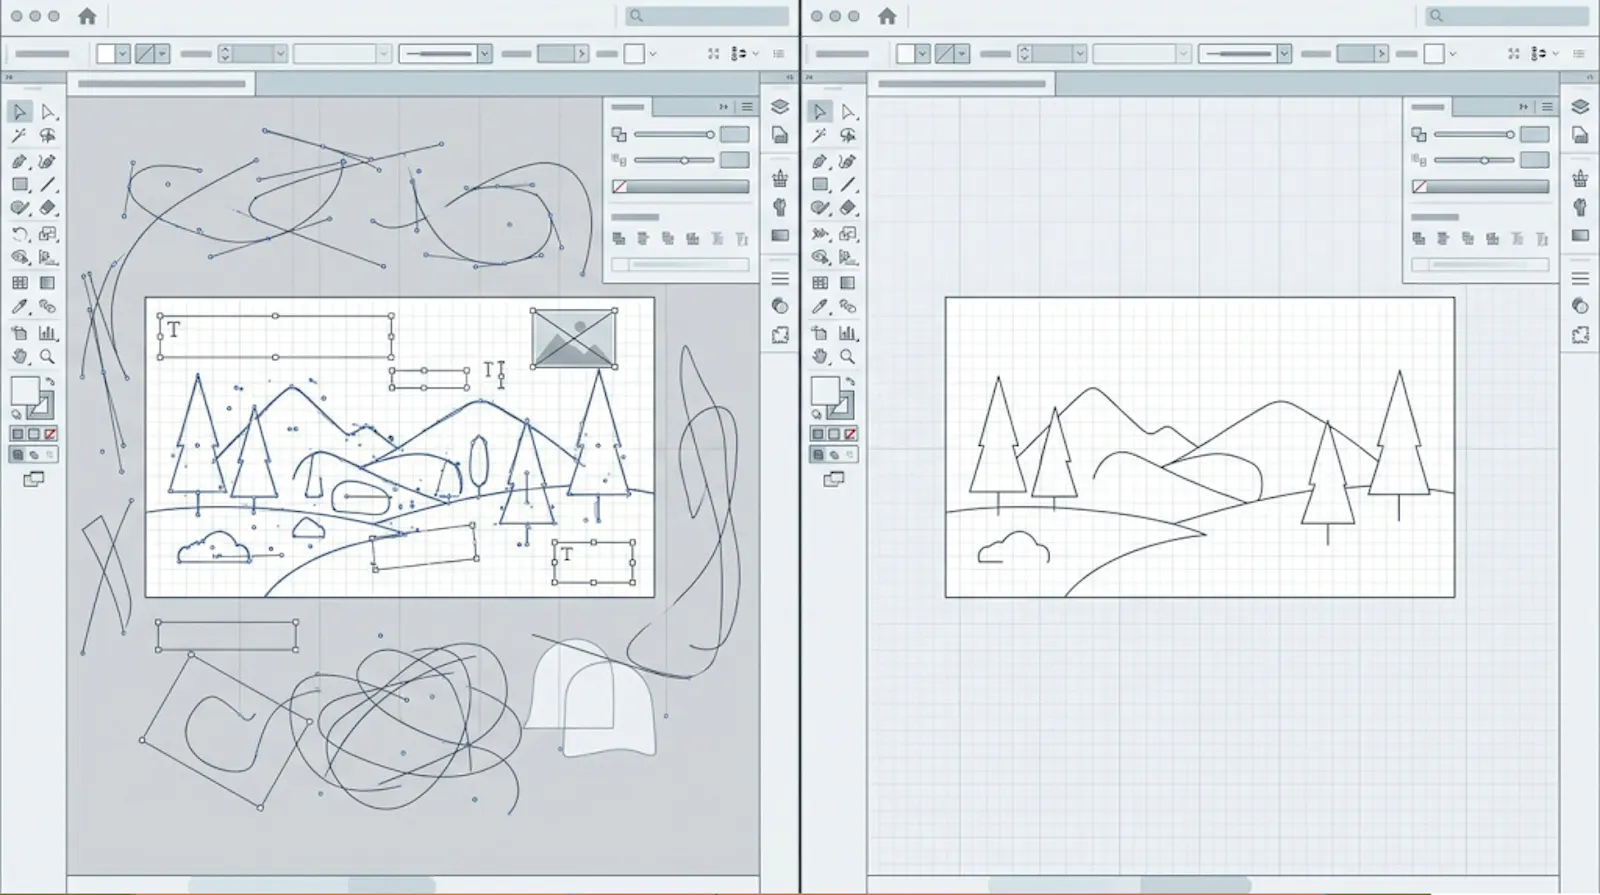Toggle the Gradient mode button in left toolbox
This screenshot has width=1600, height=895.
[34, 434]
